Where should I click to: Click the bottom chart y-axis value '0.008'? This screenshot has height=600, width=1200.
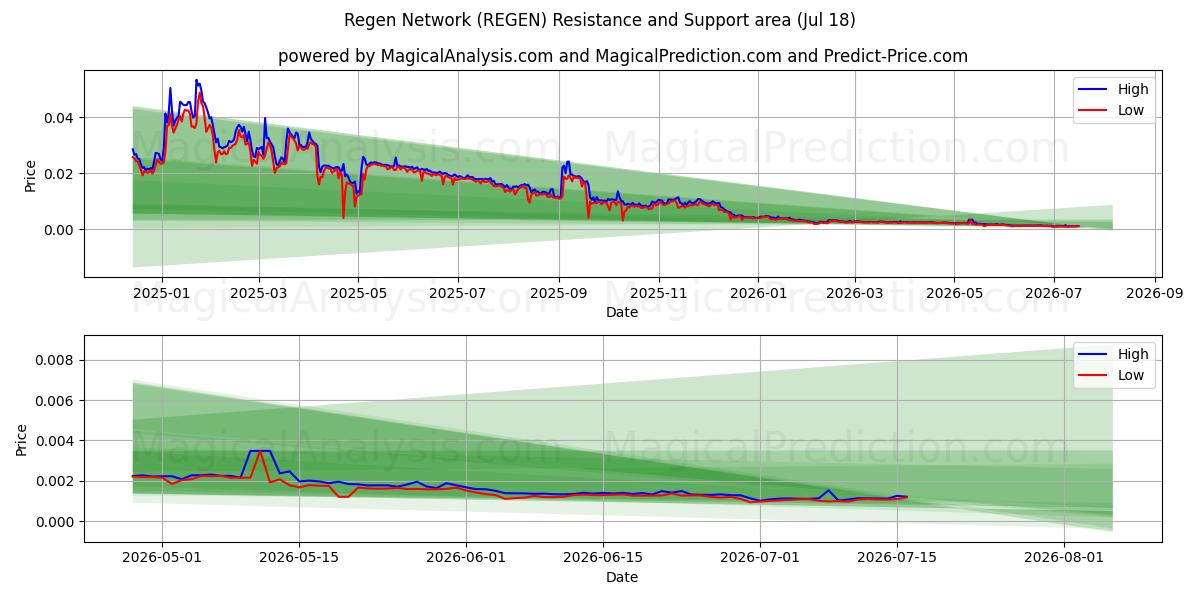57,361
